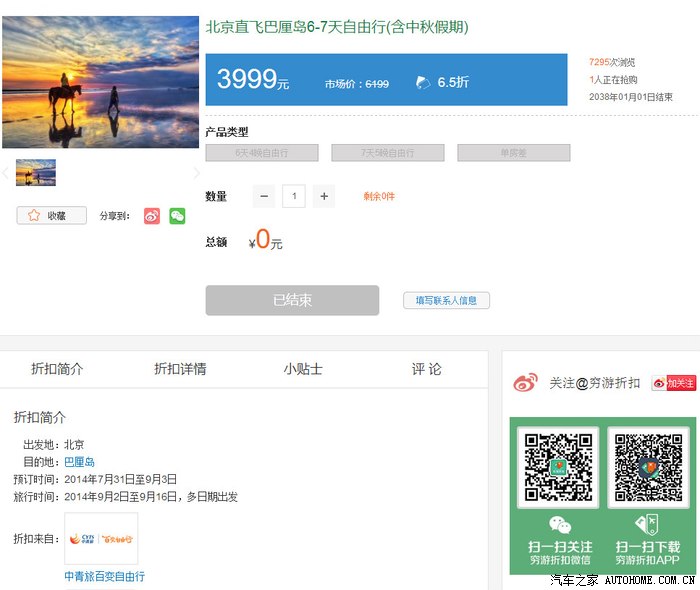
Task: Click the Weibo logo beside 关注@穷游折扣
Action: (525, 383)
